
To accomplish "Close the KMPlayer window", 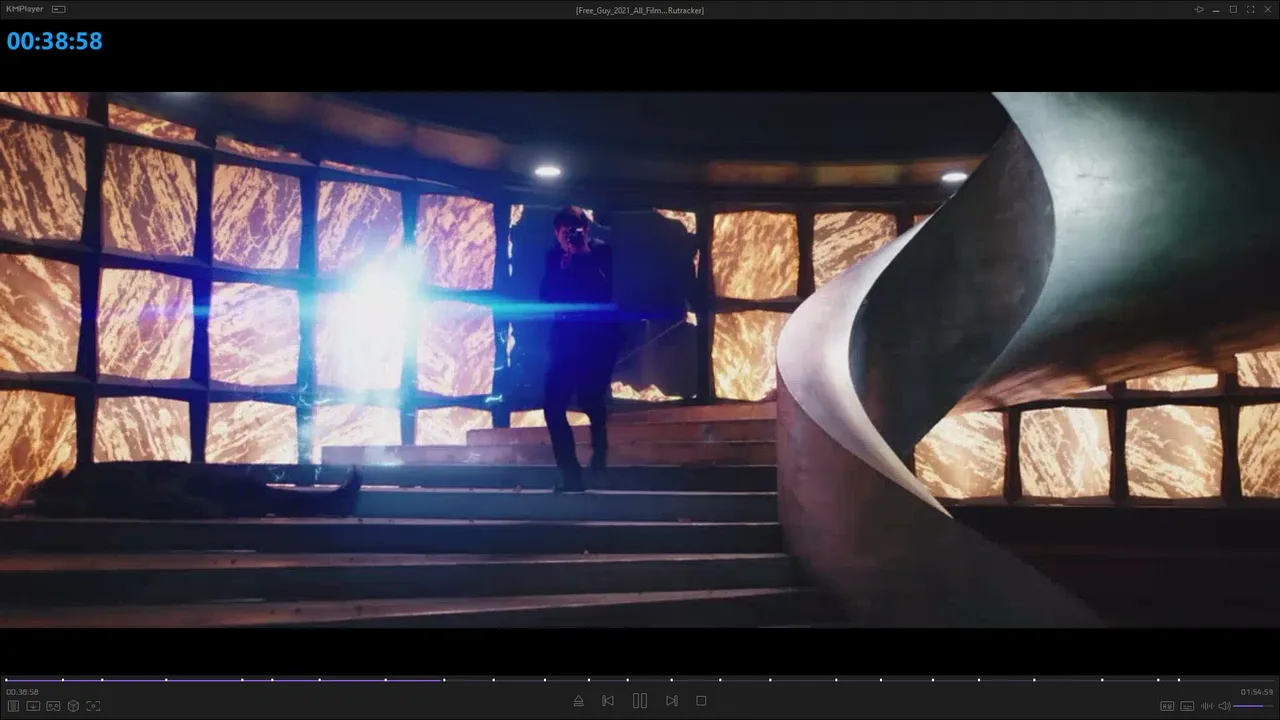I will tap(1267, 9).
